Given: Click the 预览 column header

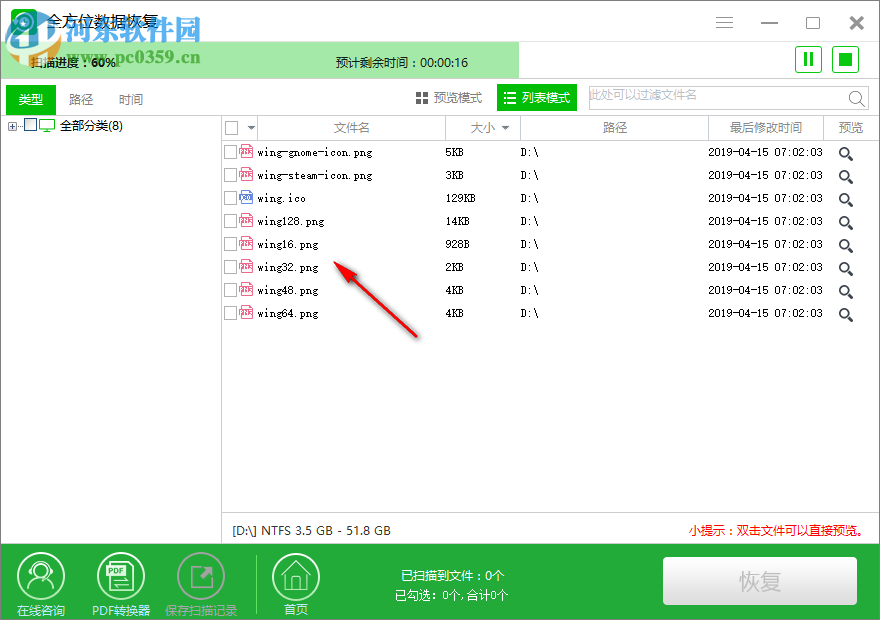Looking at the screenshot, I should pos(850,128).
